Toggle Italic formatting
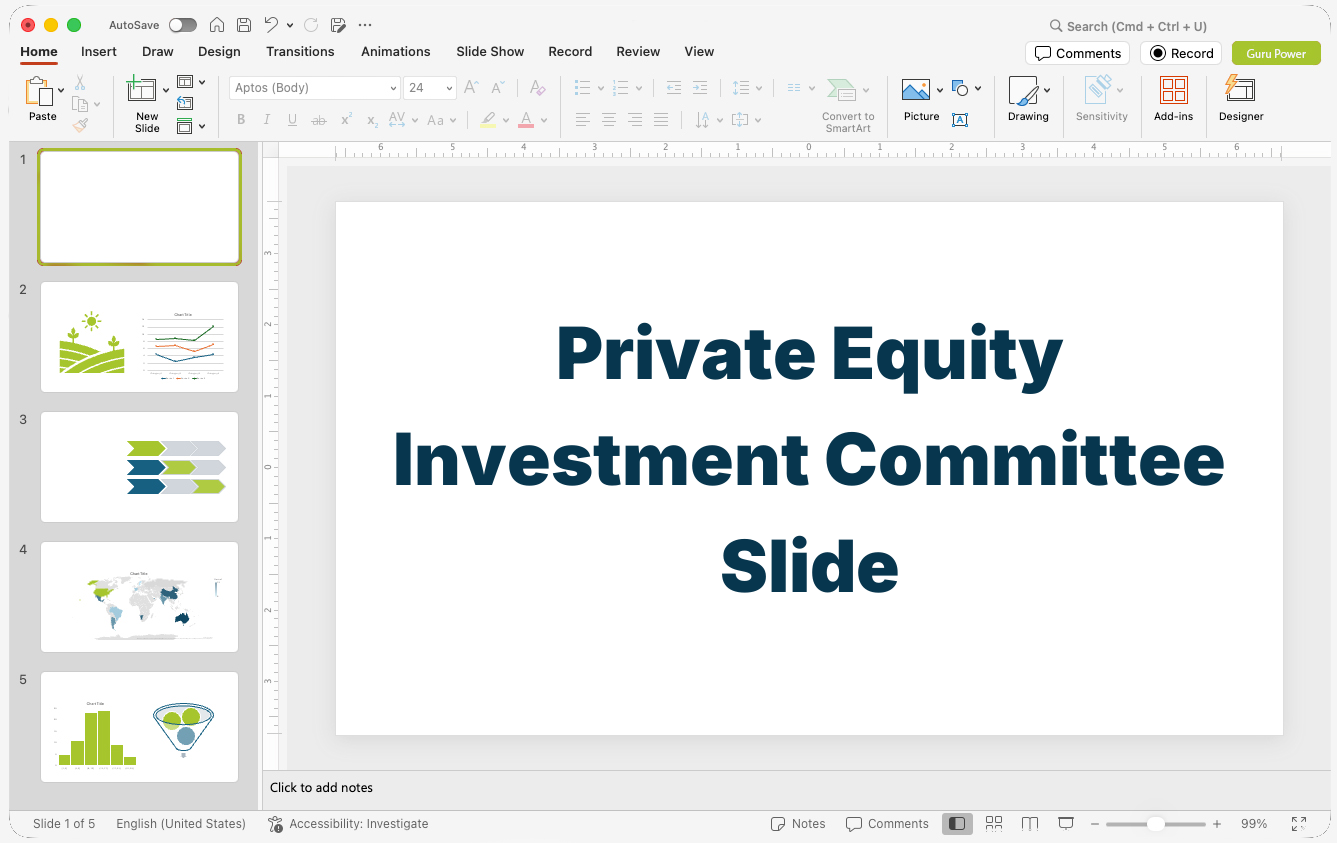The width and height of the screenshot is (1337, 843). 267,120
